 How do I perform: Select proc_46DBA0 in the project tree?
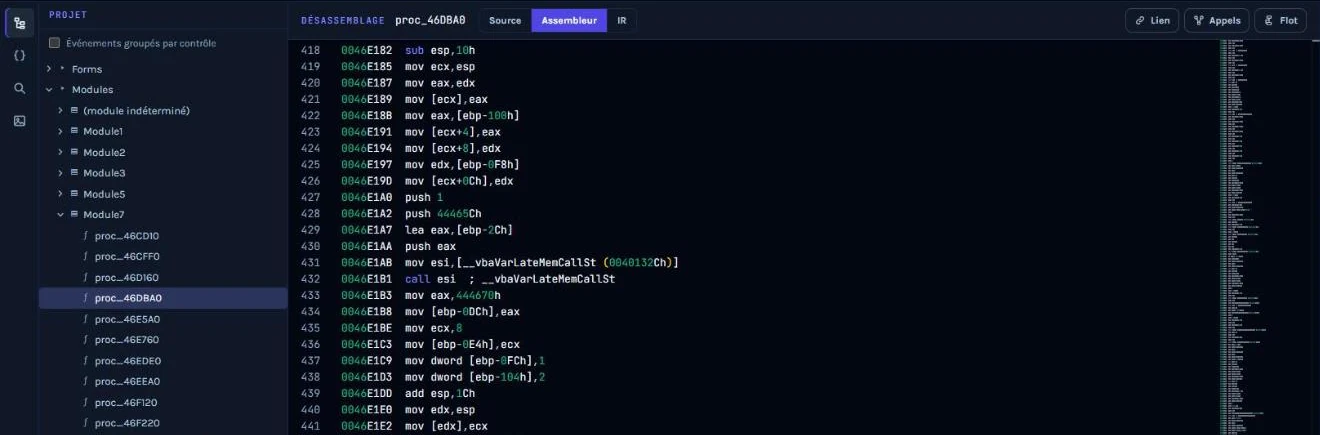(163, 298)
